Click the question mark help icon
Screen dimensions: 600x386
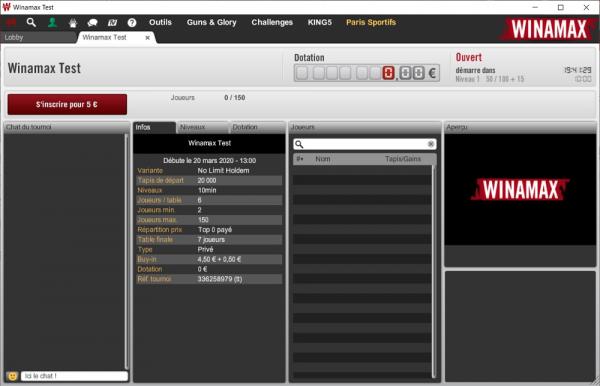[132, 23]
